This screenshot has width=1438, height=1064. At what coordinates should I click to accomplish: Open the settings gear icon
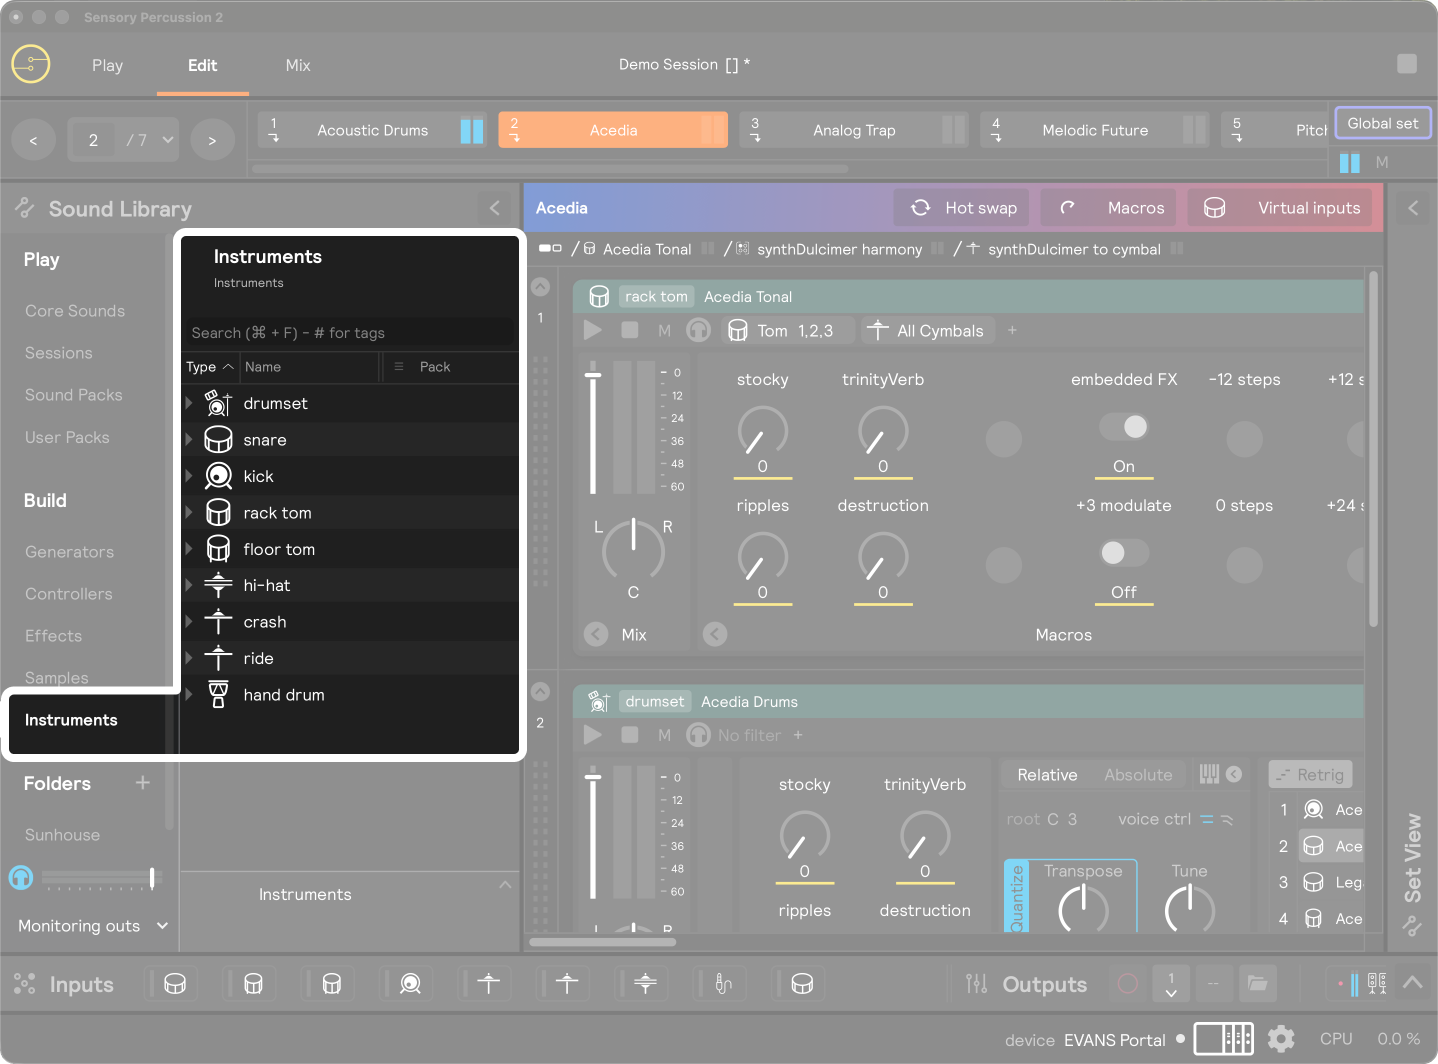tap(1281, 1039)
